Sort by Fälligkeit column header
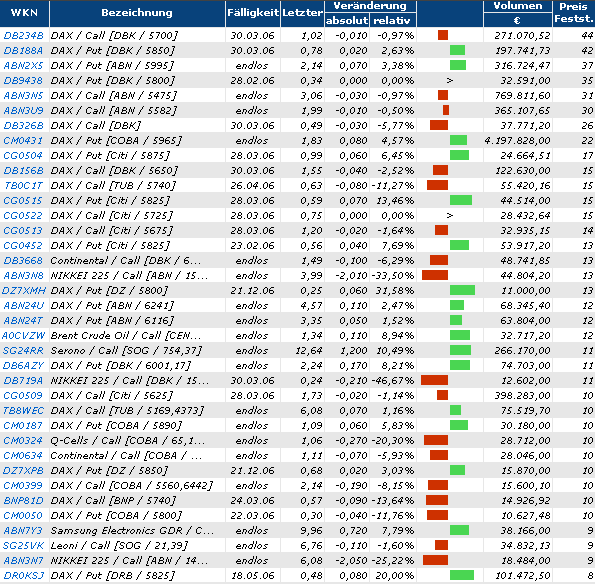The width and height of the screenshot is (595, 584). coord(253,13)
